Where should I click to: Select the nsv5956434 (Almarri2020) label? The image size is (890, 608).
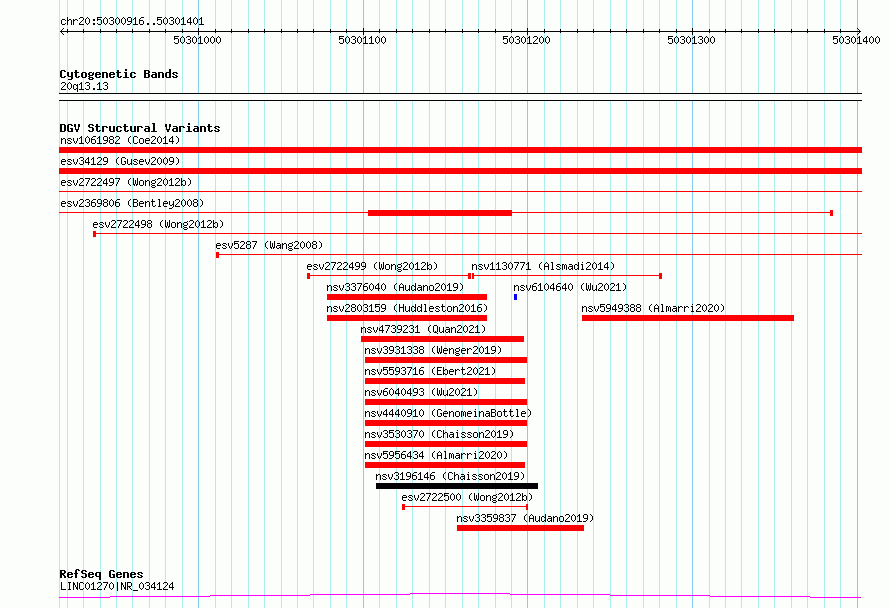[436, 455]
